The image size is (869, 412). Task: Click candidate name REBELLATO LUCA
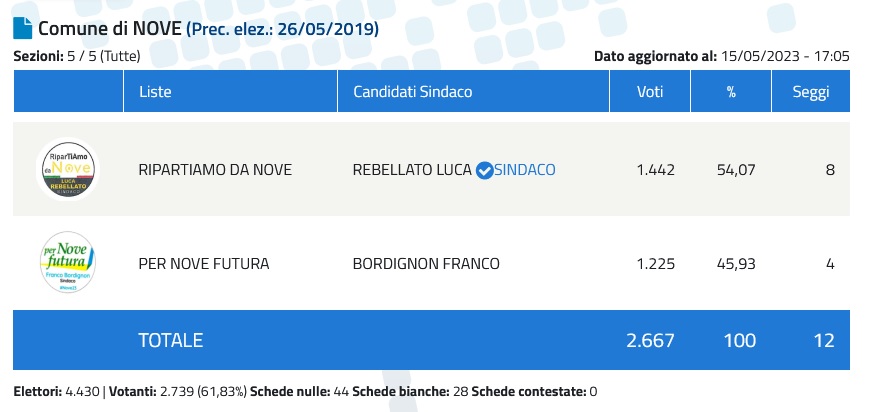click(412, 170)
